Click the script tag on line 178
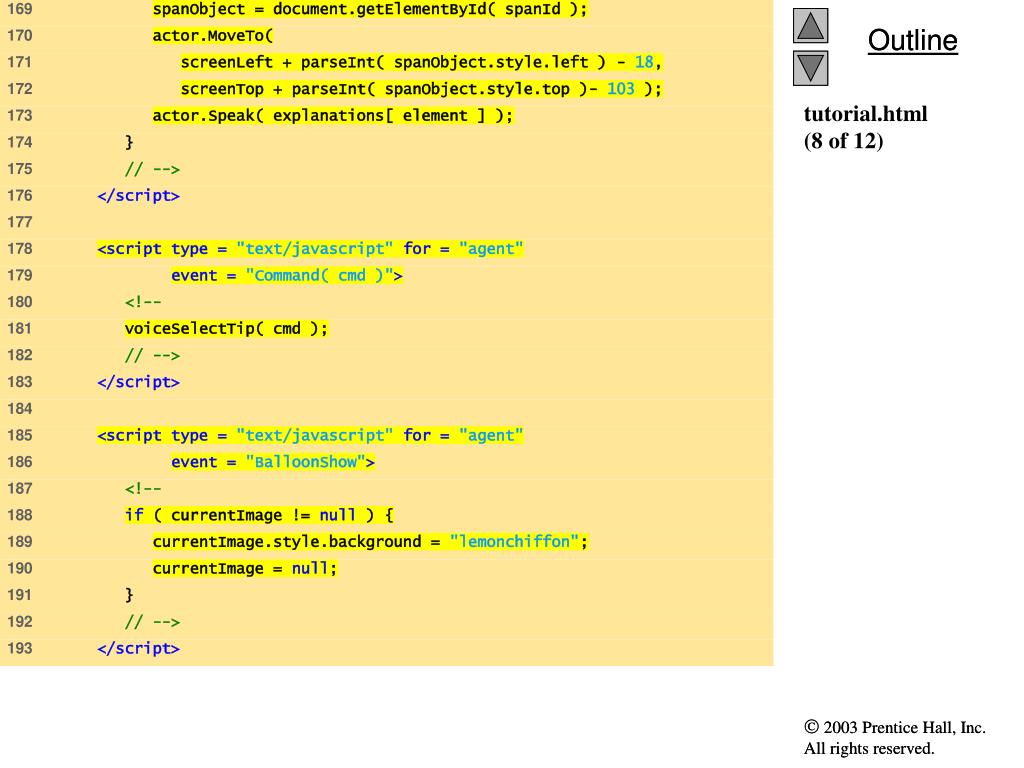Screen dimensions: 1024x768 click(310, 249)
